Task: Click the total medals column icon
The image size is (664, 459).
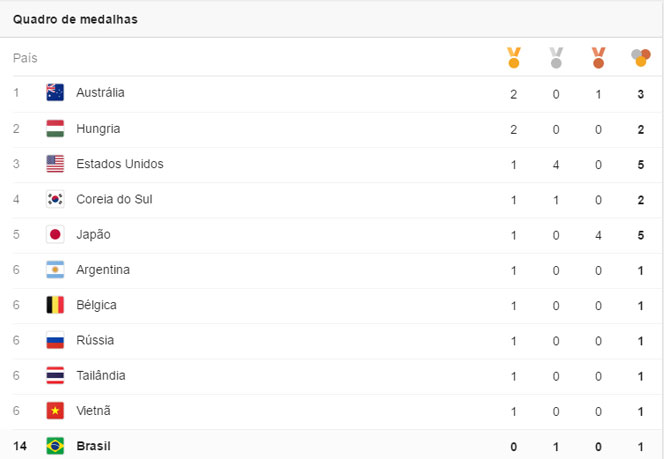Action: tap(640, 58)
